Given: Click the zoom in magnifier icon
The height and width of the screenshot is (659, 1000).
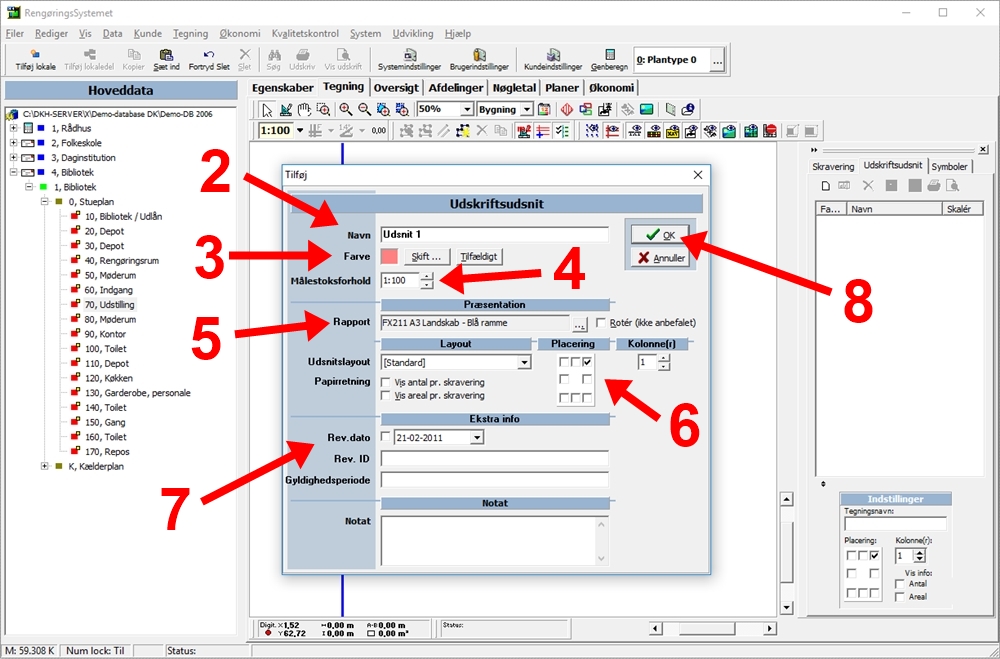Looking at the screenshot, I should coord(345,110).
